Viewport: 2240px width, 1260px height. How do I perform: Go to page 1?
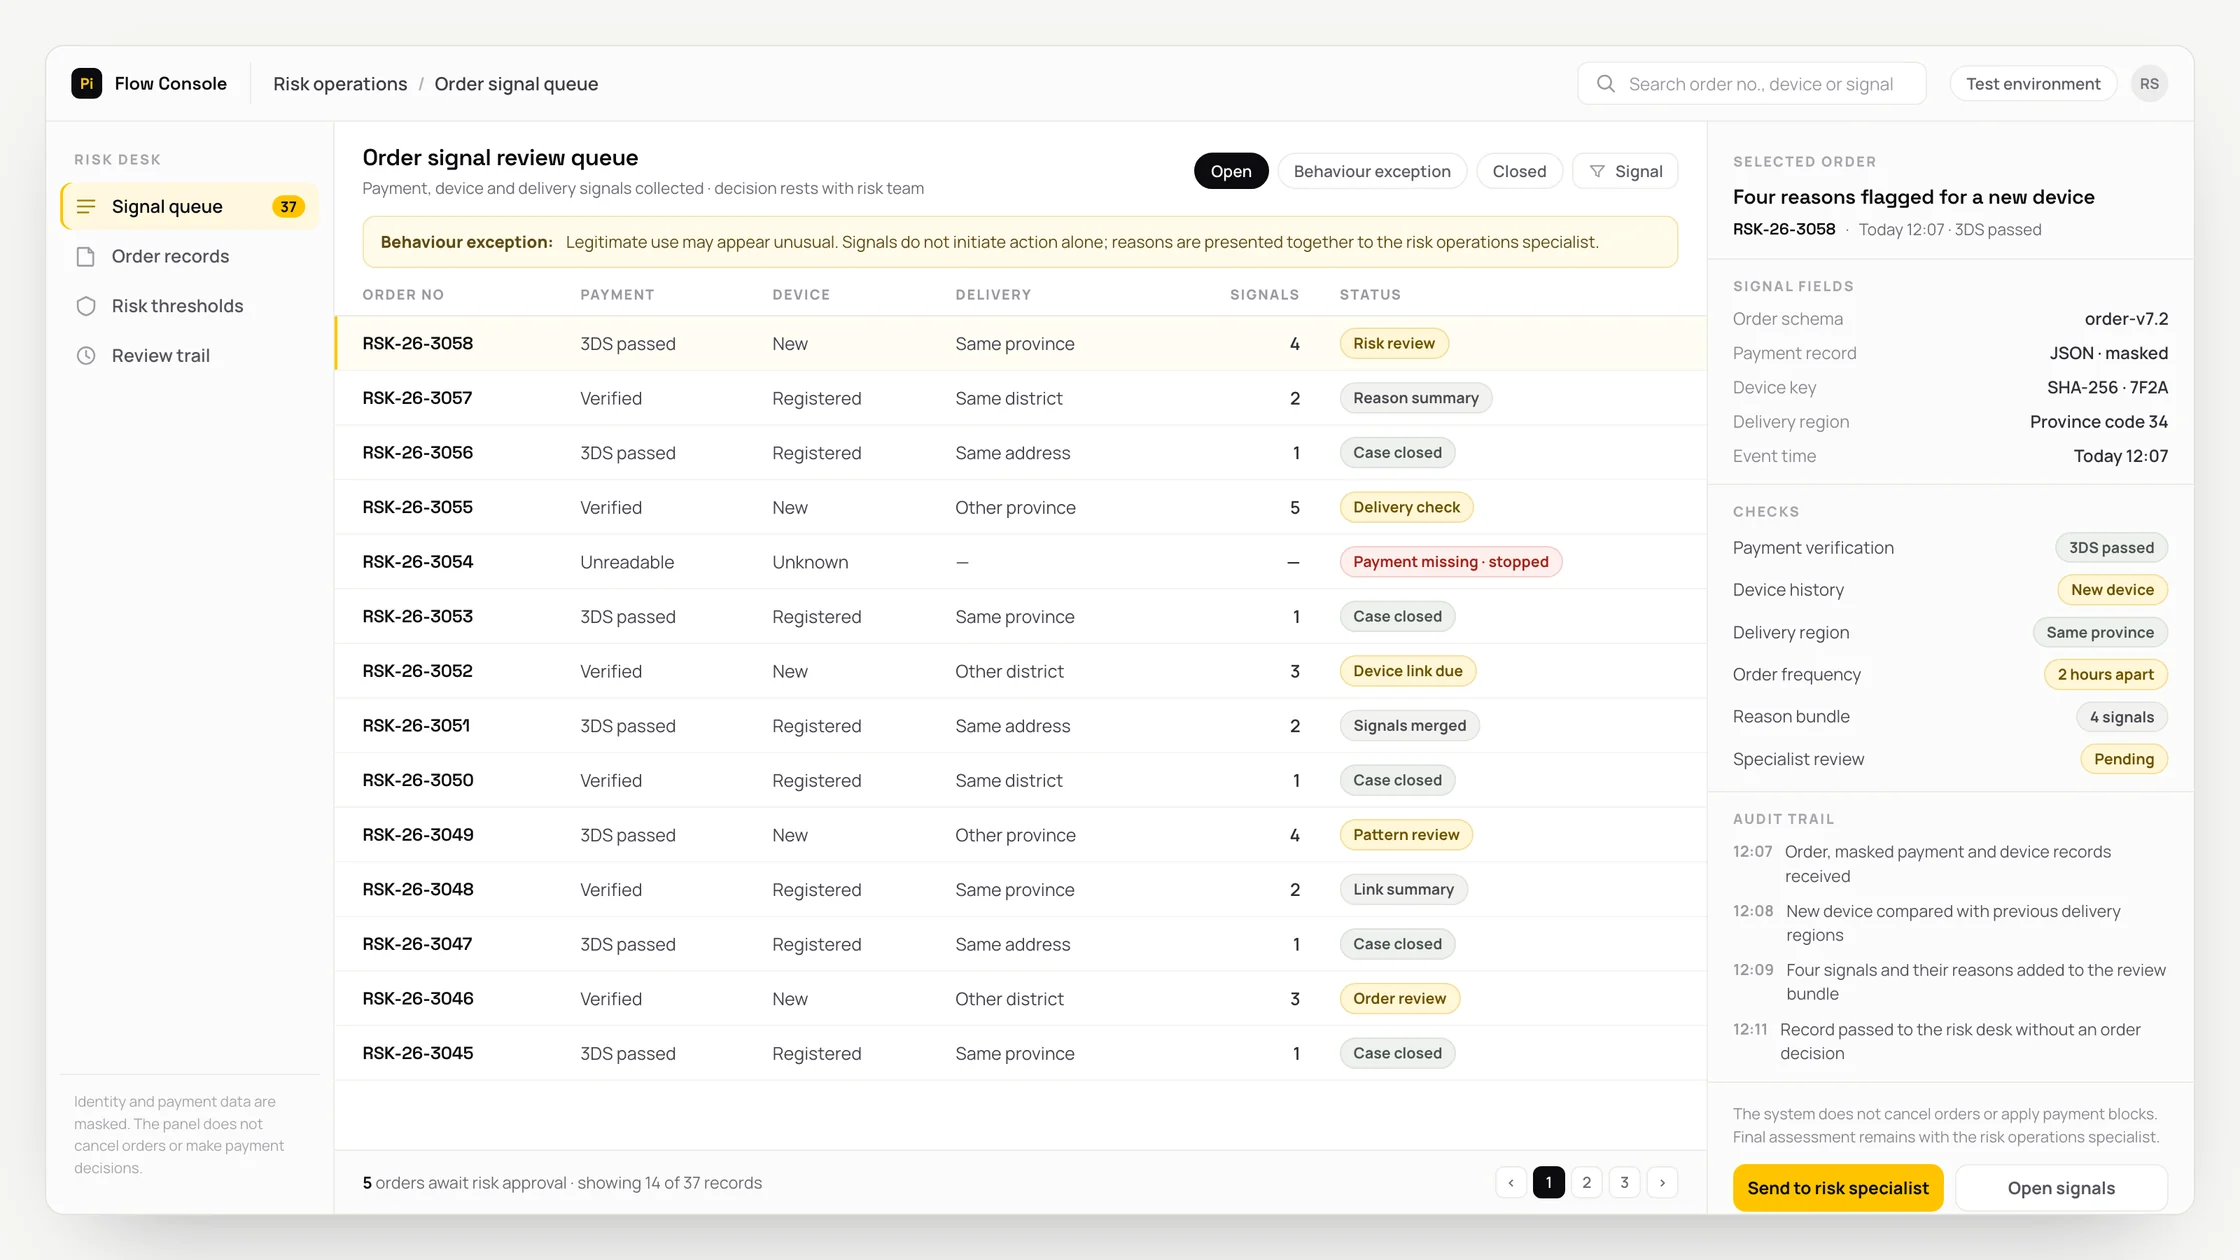click(x=1549, y=1182)
